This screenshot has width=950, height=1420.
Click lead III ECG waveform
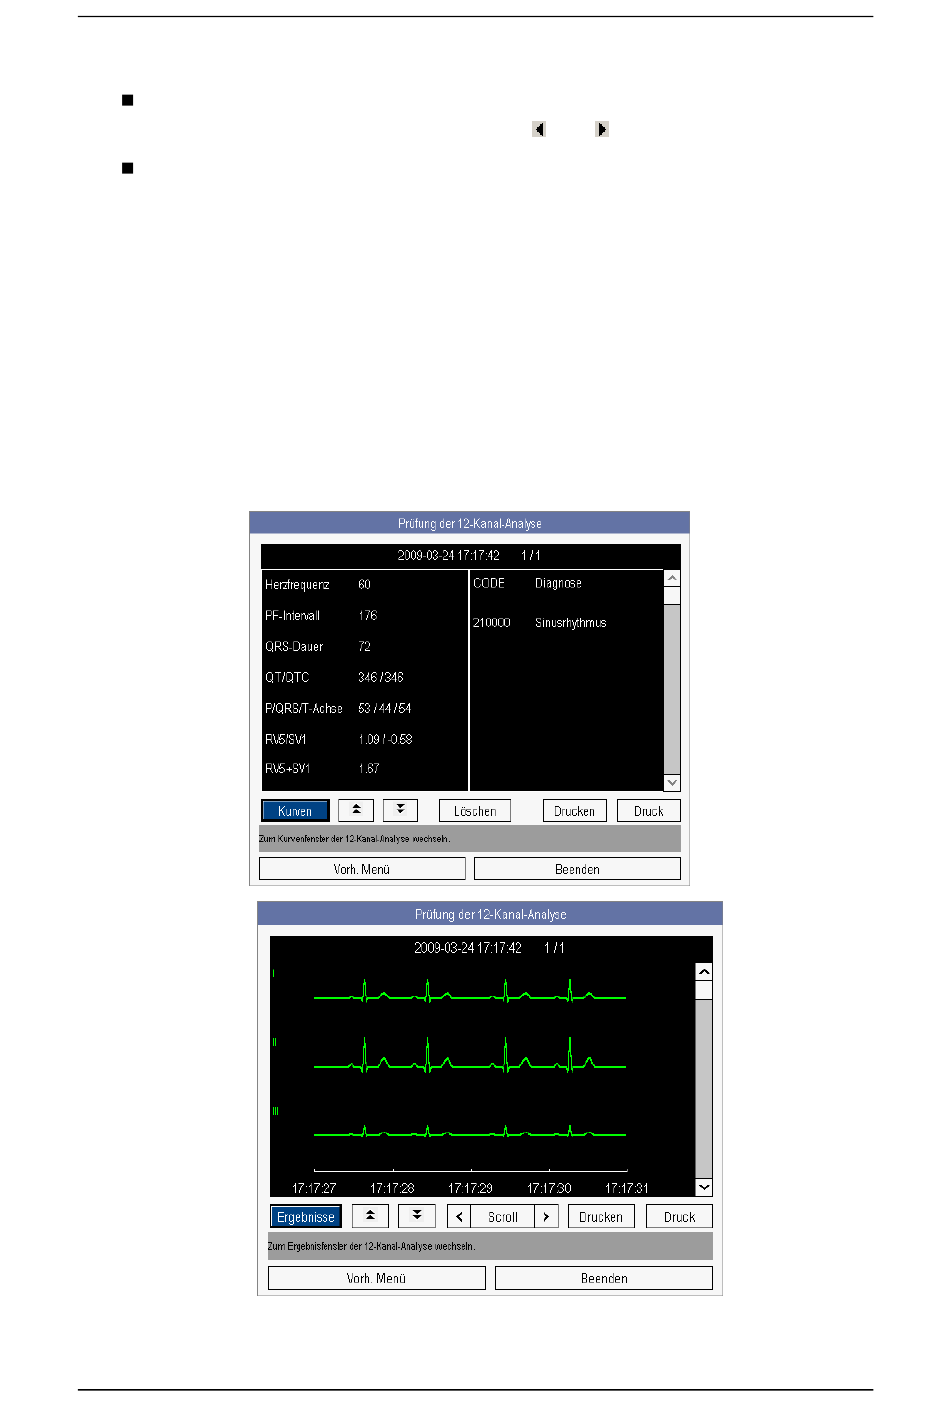click(470, 1132)
